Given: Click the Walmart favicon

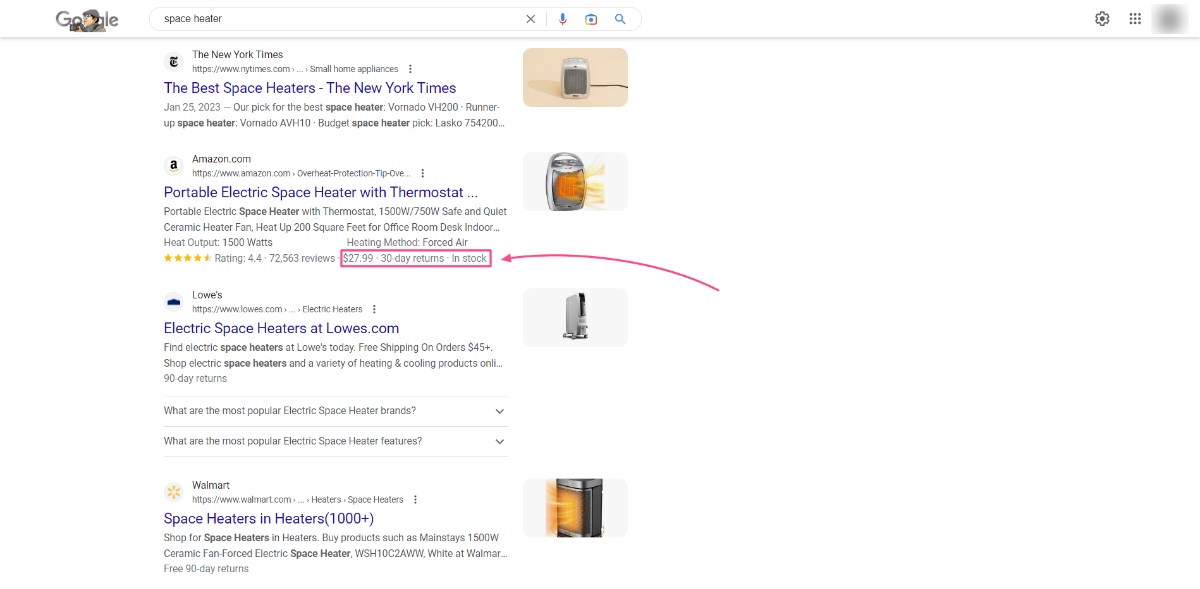Looking at the screenshot, I should coord(174,492).
